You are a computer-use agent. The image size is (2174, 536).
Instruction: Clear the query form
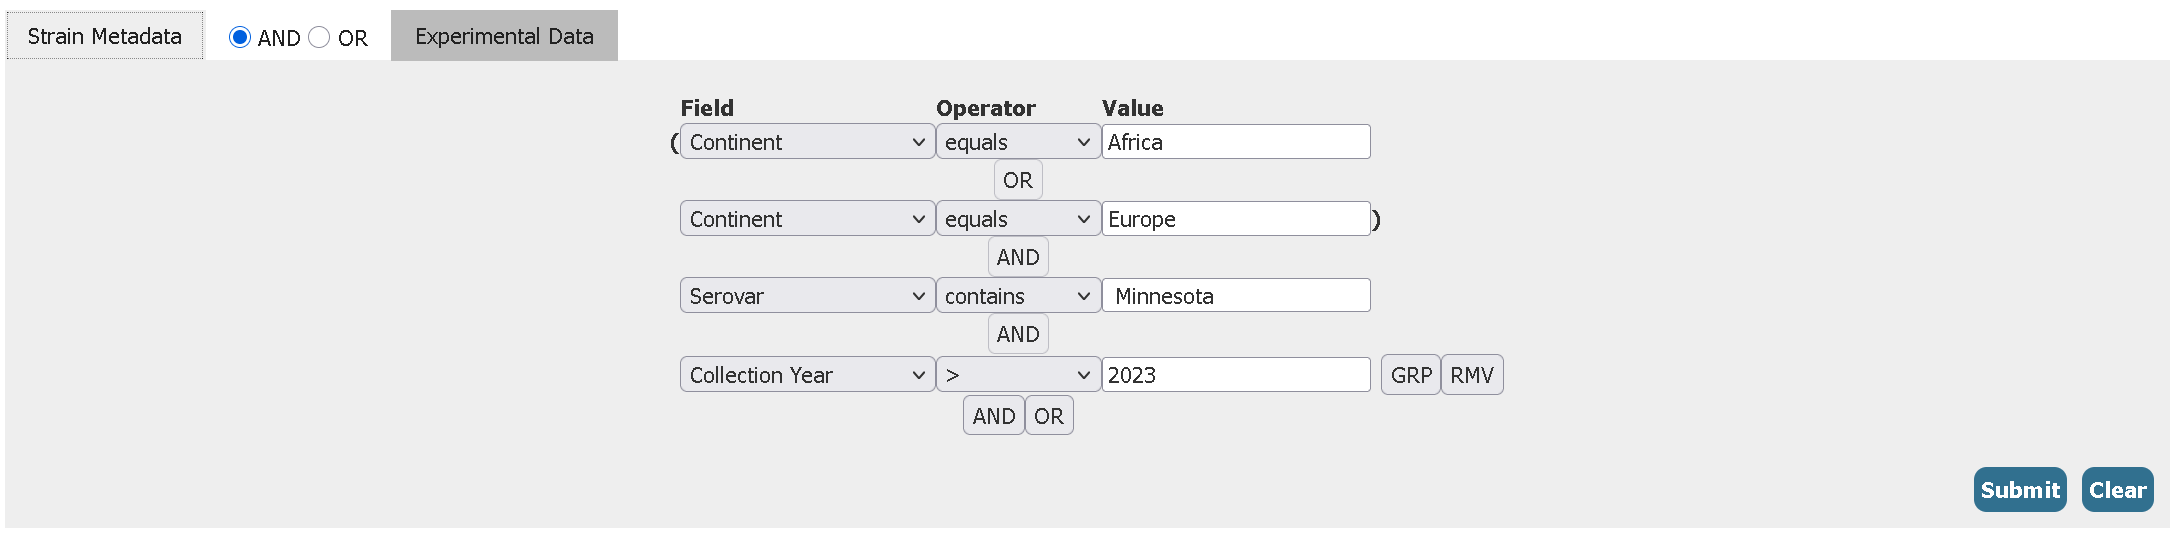pyautogui.click(x=2117, y=490)
